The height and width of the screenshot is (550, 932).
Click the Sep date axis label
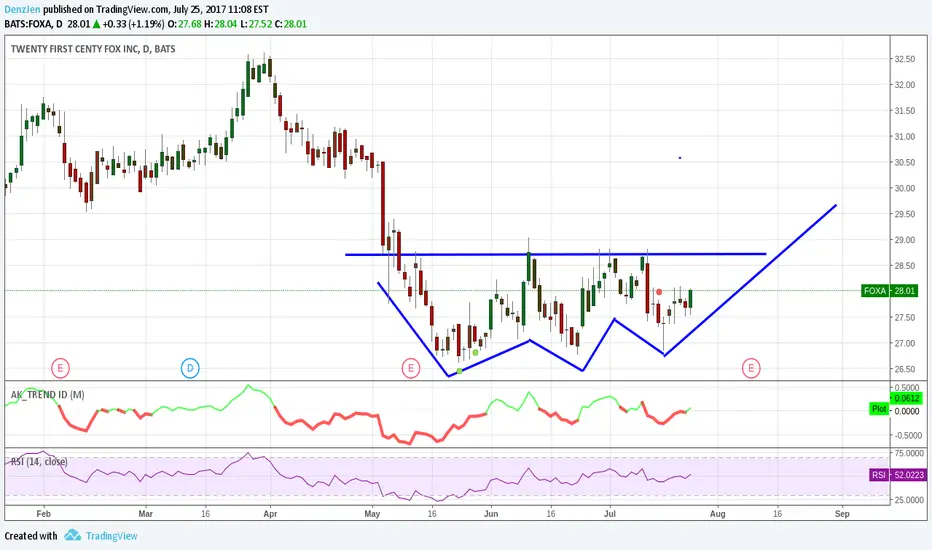coord(842,514)
